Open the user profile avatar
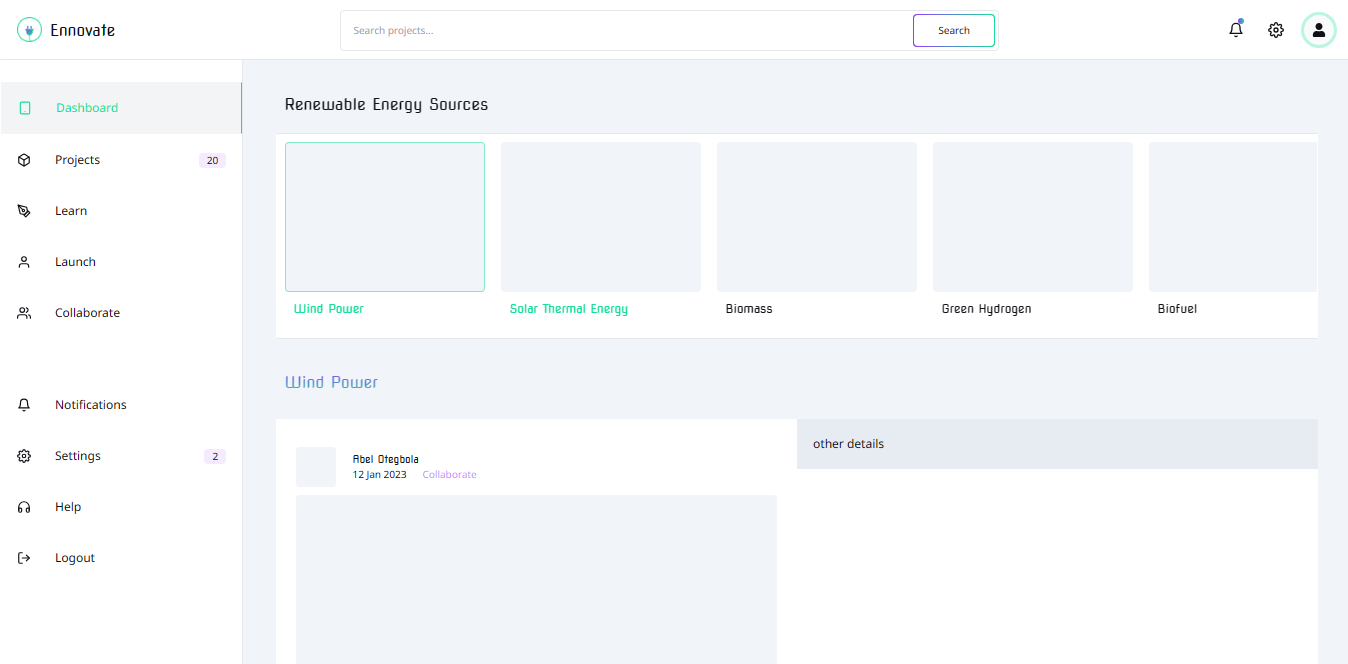 click(1318, 30)
